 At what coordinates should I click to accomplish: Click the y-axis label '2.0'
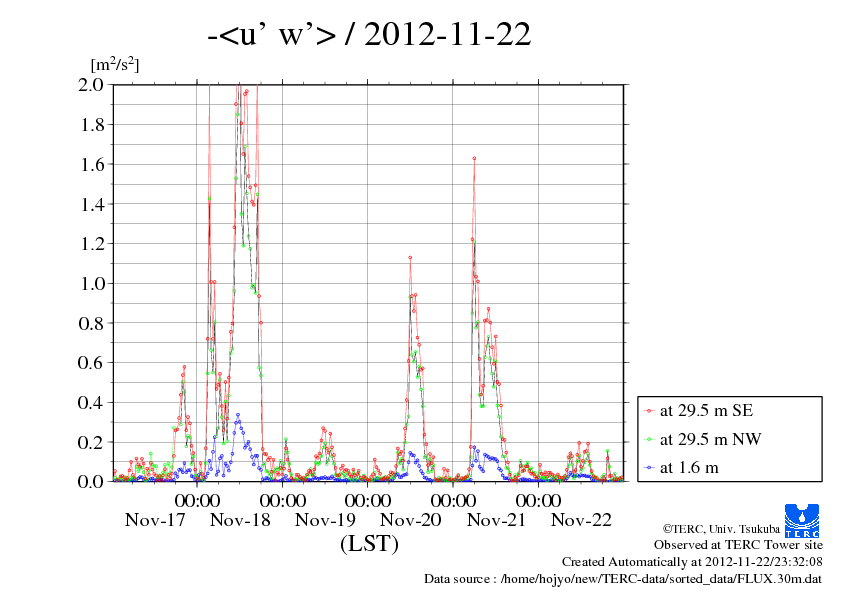pyautogui.click(x=91, y=85)
